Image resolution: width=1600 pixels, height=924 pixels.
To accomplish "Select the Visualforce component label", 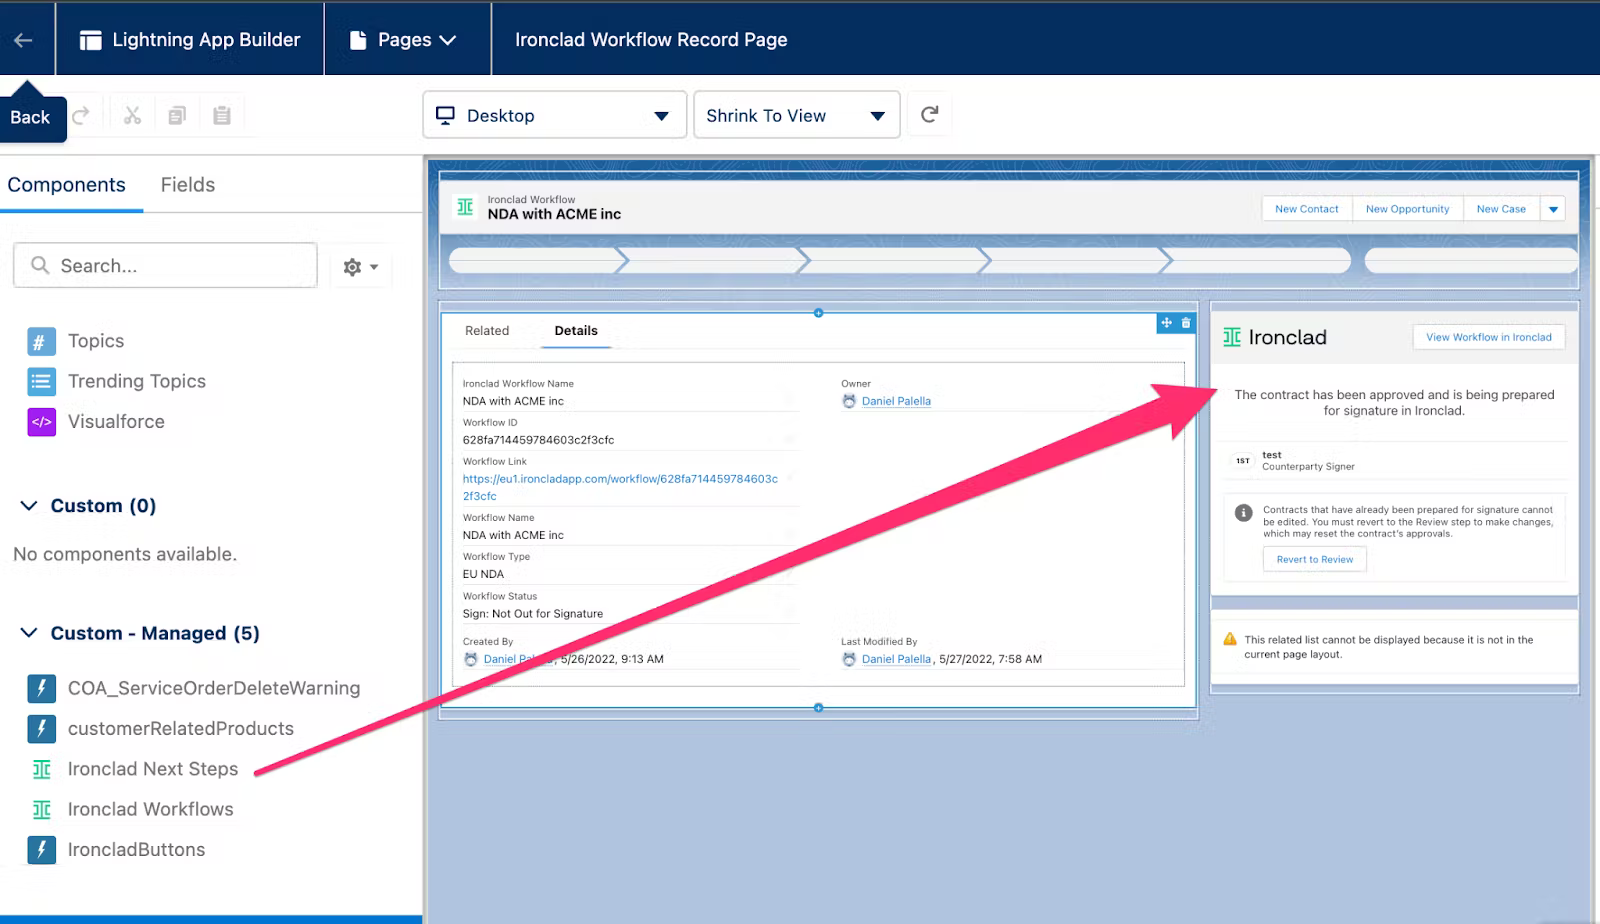I will coord(116,422).
